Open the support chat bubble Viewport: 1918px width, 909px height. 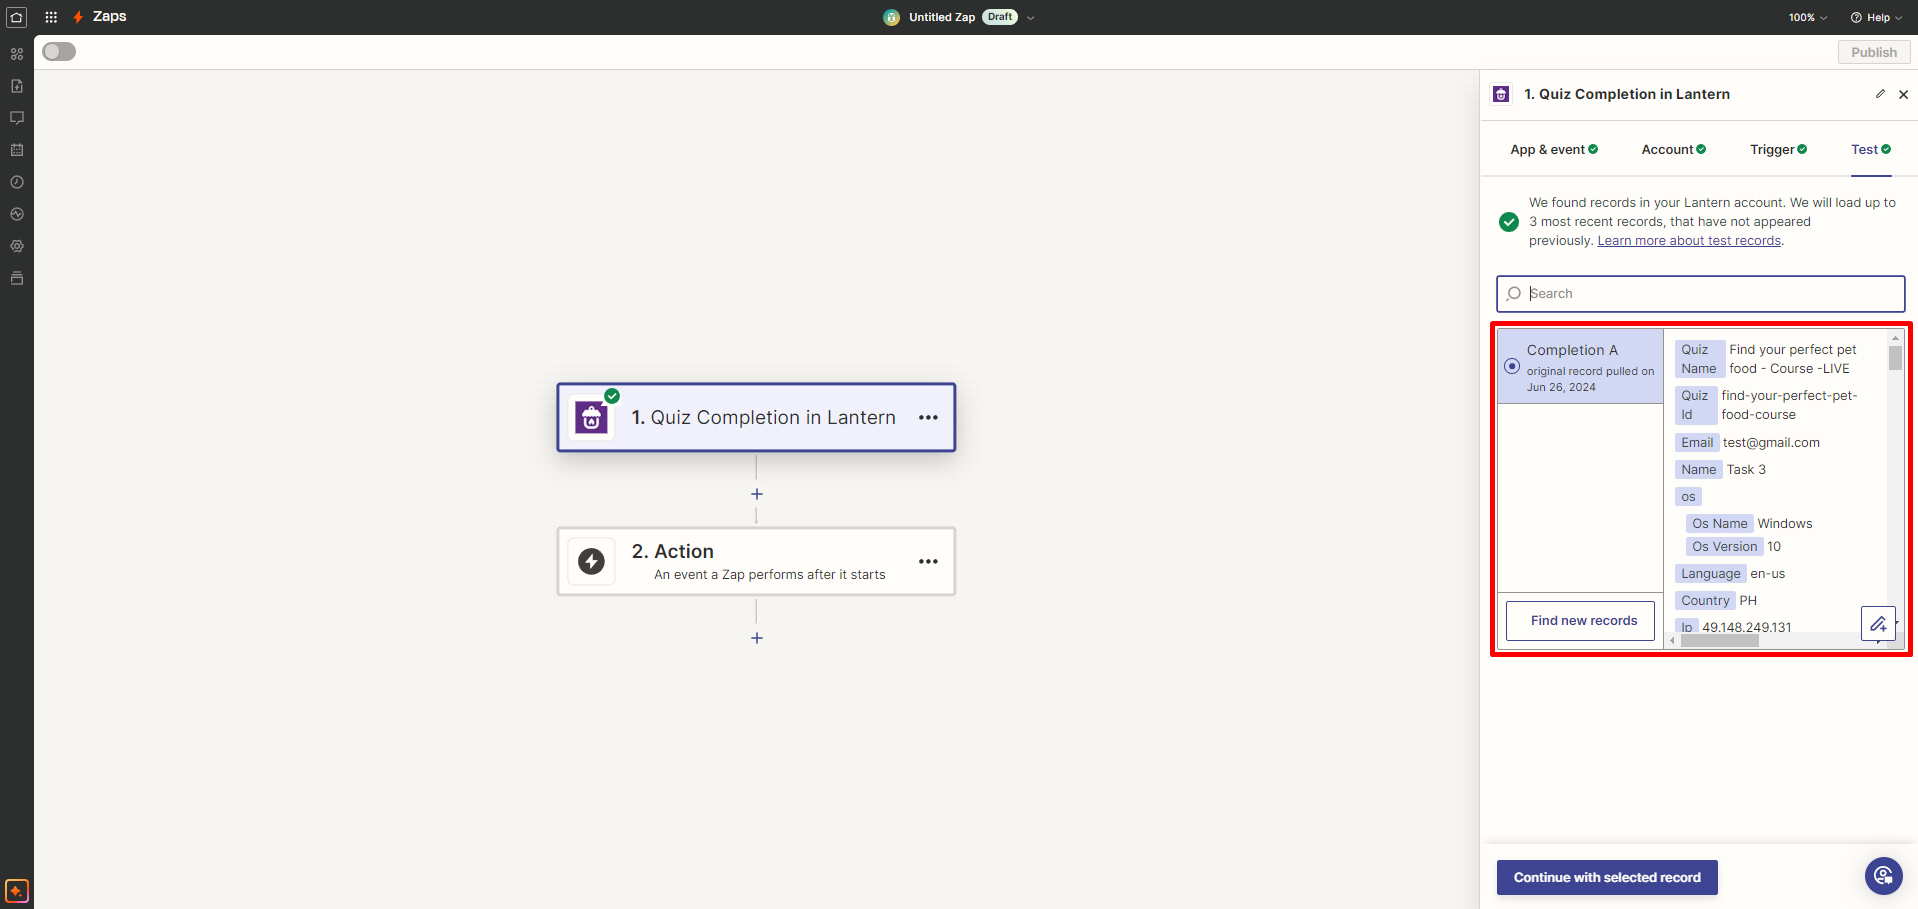point(1883,876)
